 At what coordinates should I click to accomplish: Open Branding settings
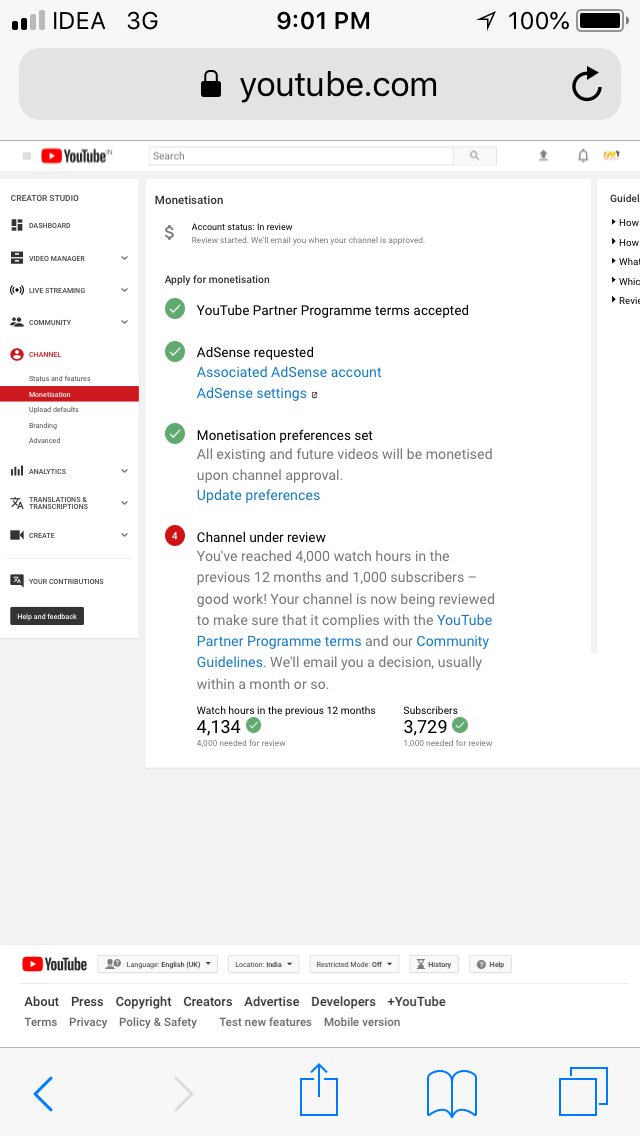[43, 425]
